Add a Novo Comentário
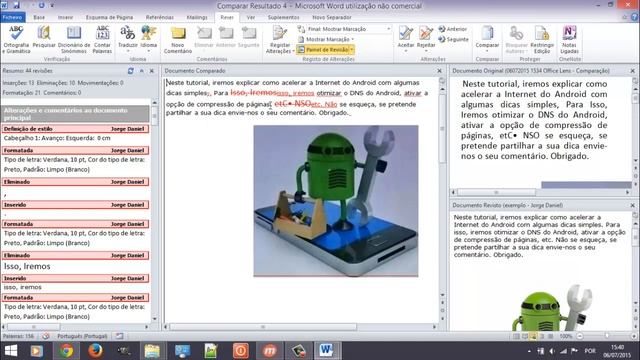 point(178,40)
